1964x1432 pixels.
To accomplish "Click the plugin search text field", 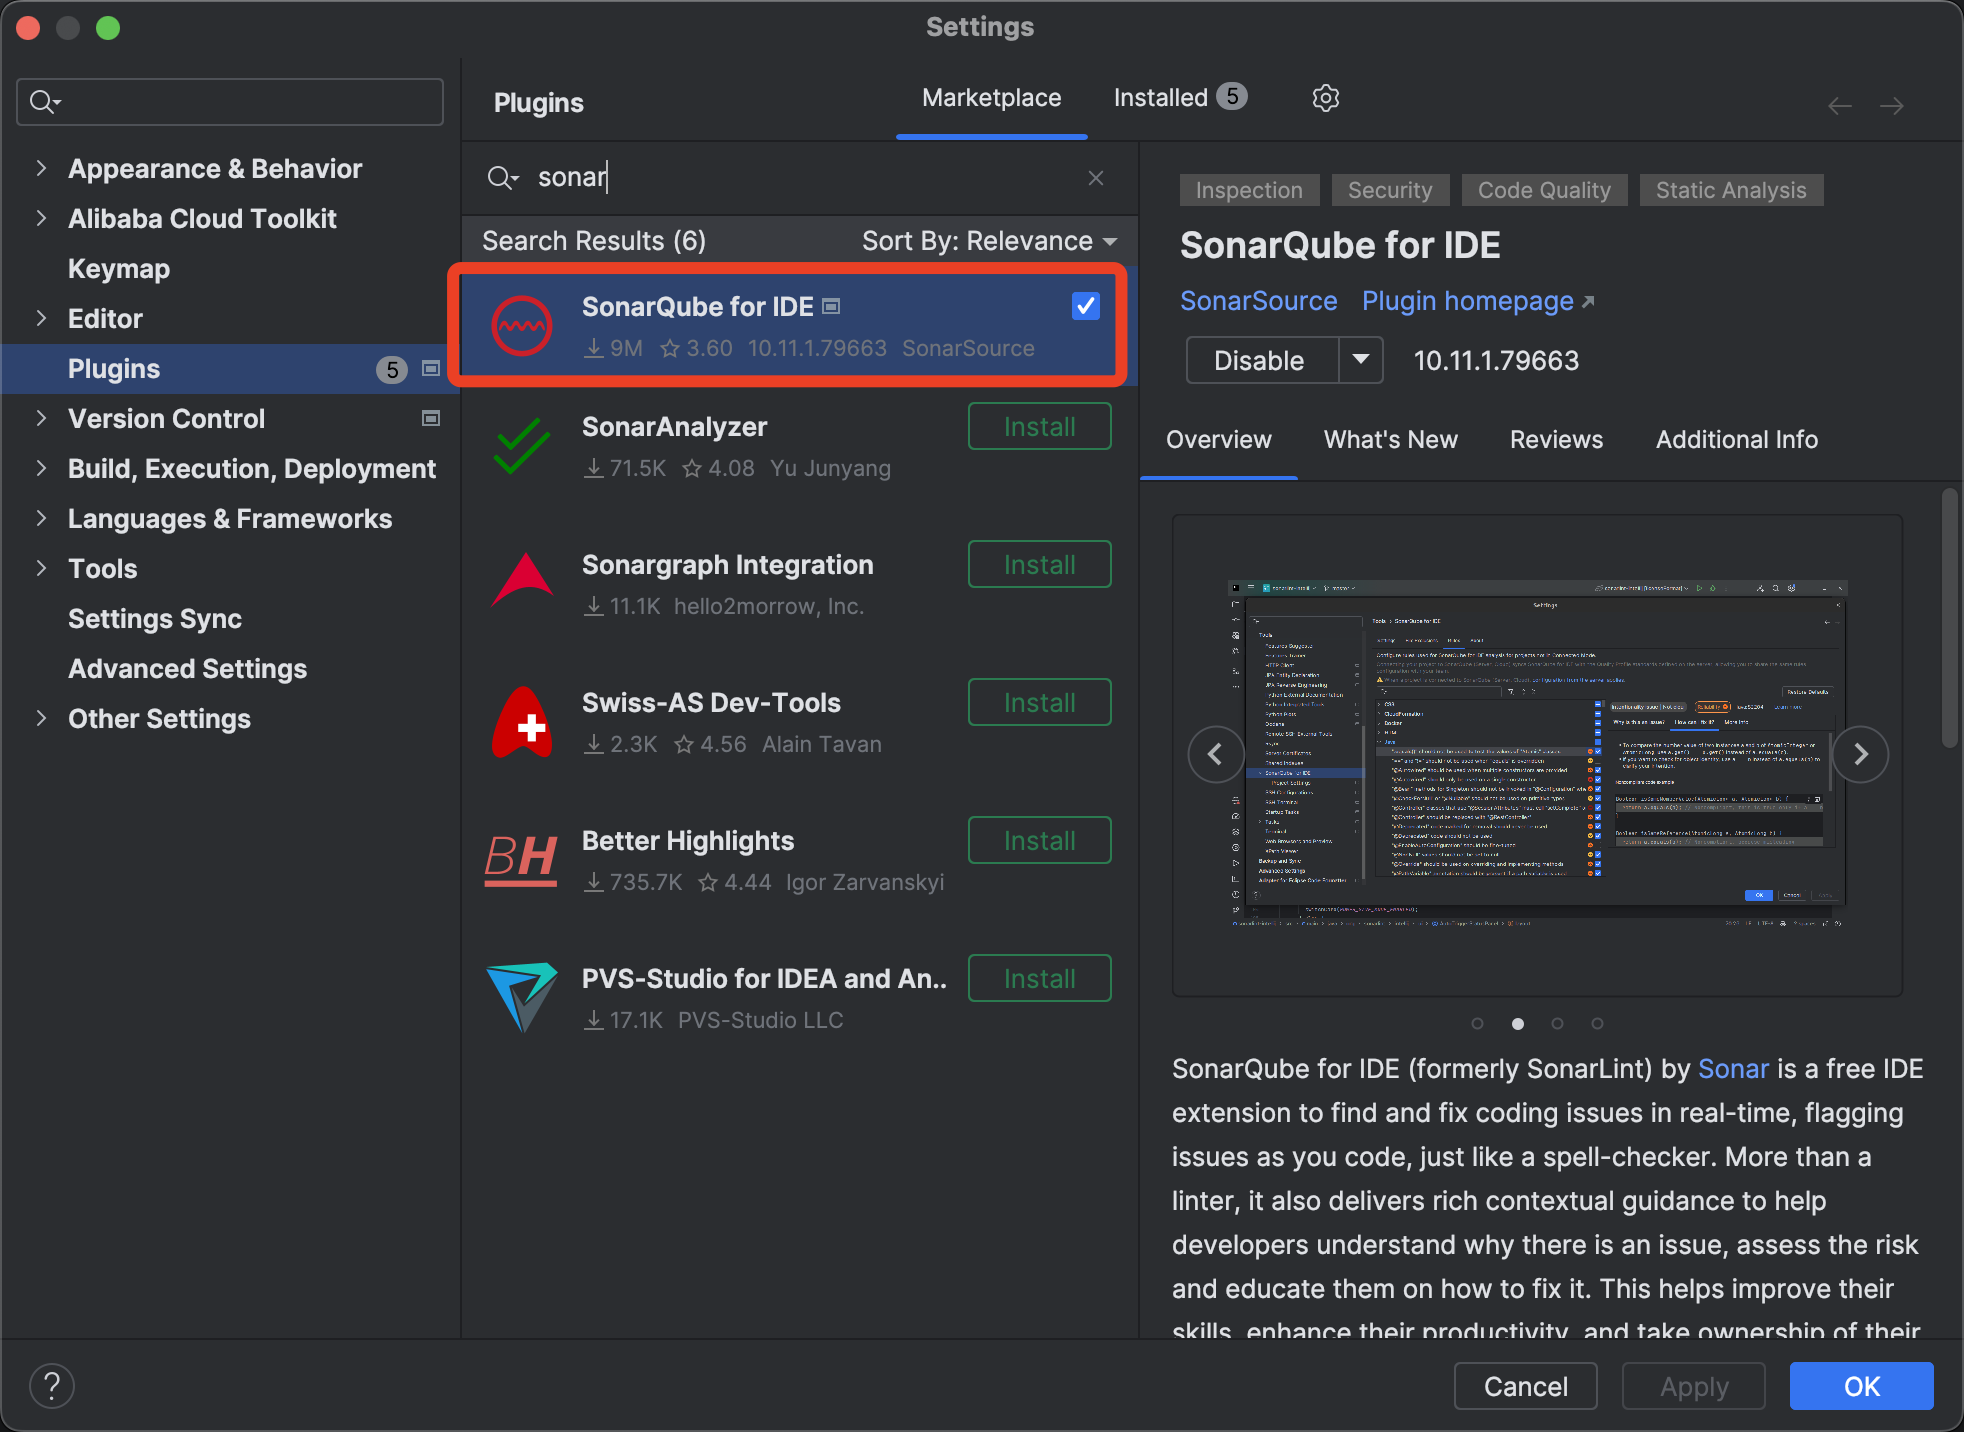I will [x=800, y=178].
